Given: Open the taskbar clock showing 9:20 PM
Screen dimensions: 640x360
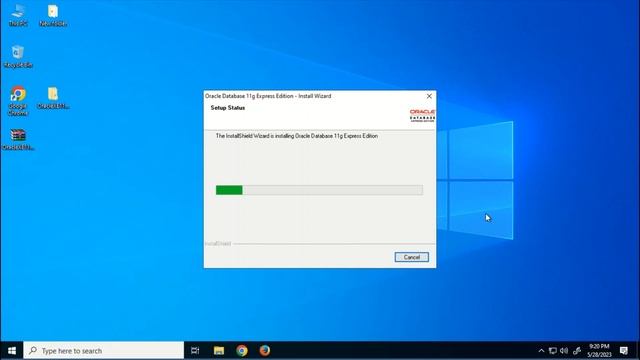Looking at the screenshot, I should coord(599,351).
